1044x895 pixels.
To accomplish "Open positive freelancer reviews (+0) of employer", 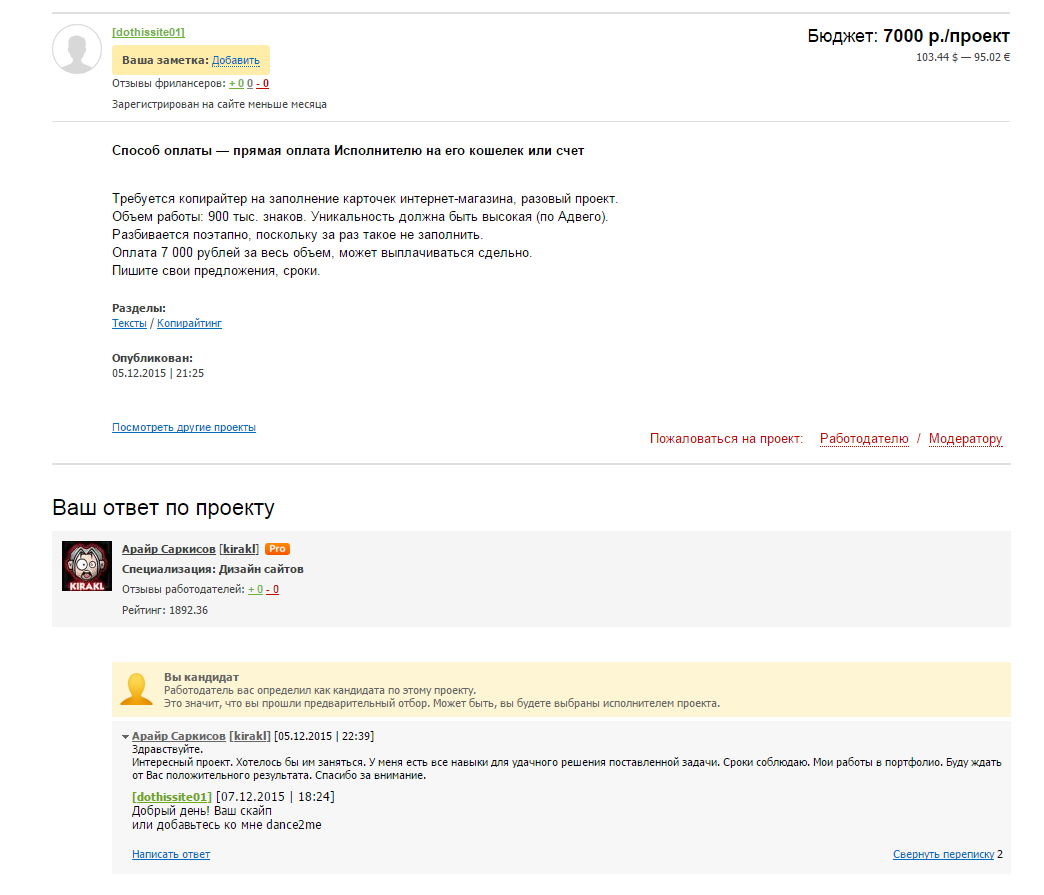I will (236, 84).
